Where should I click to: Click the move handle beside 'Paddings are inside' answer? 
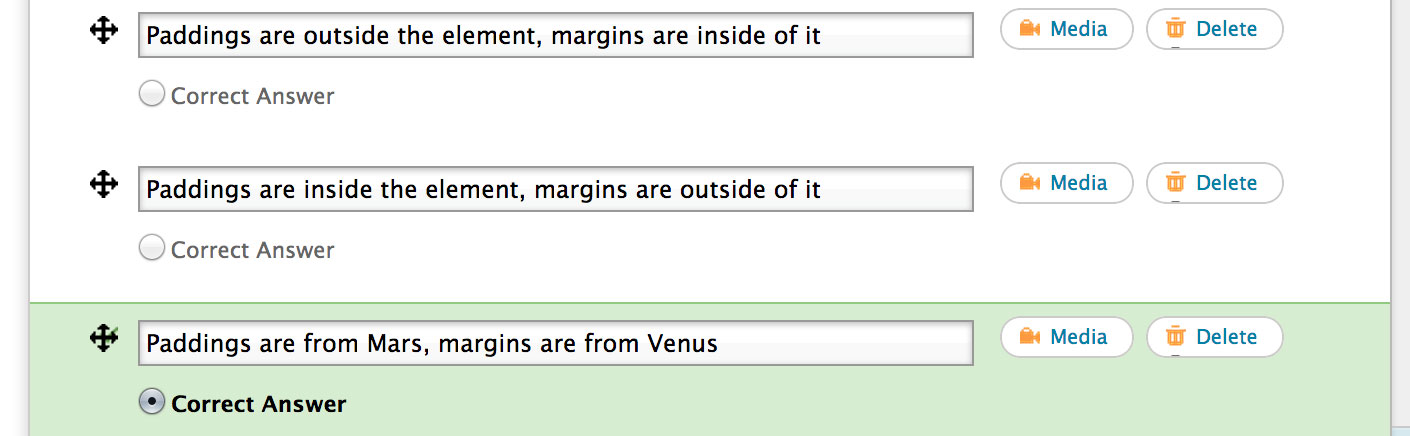tap(104, 184)
